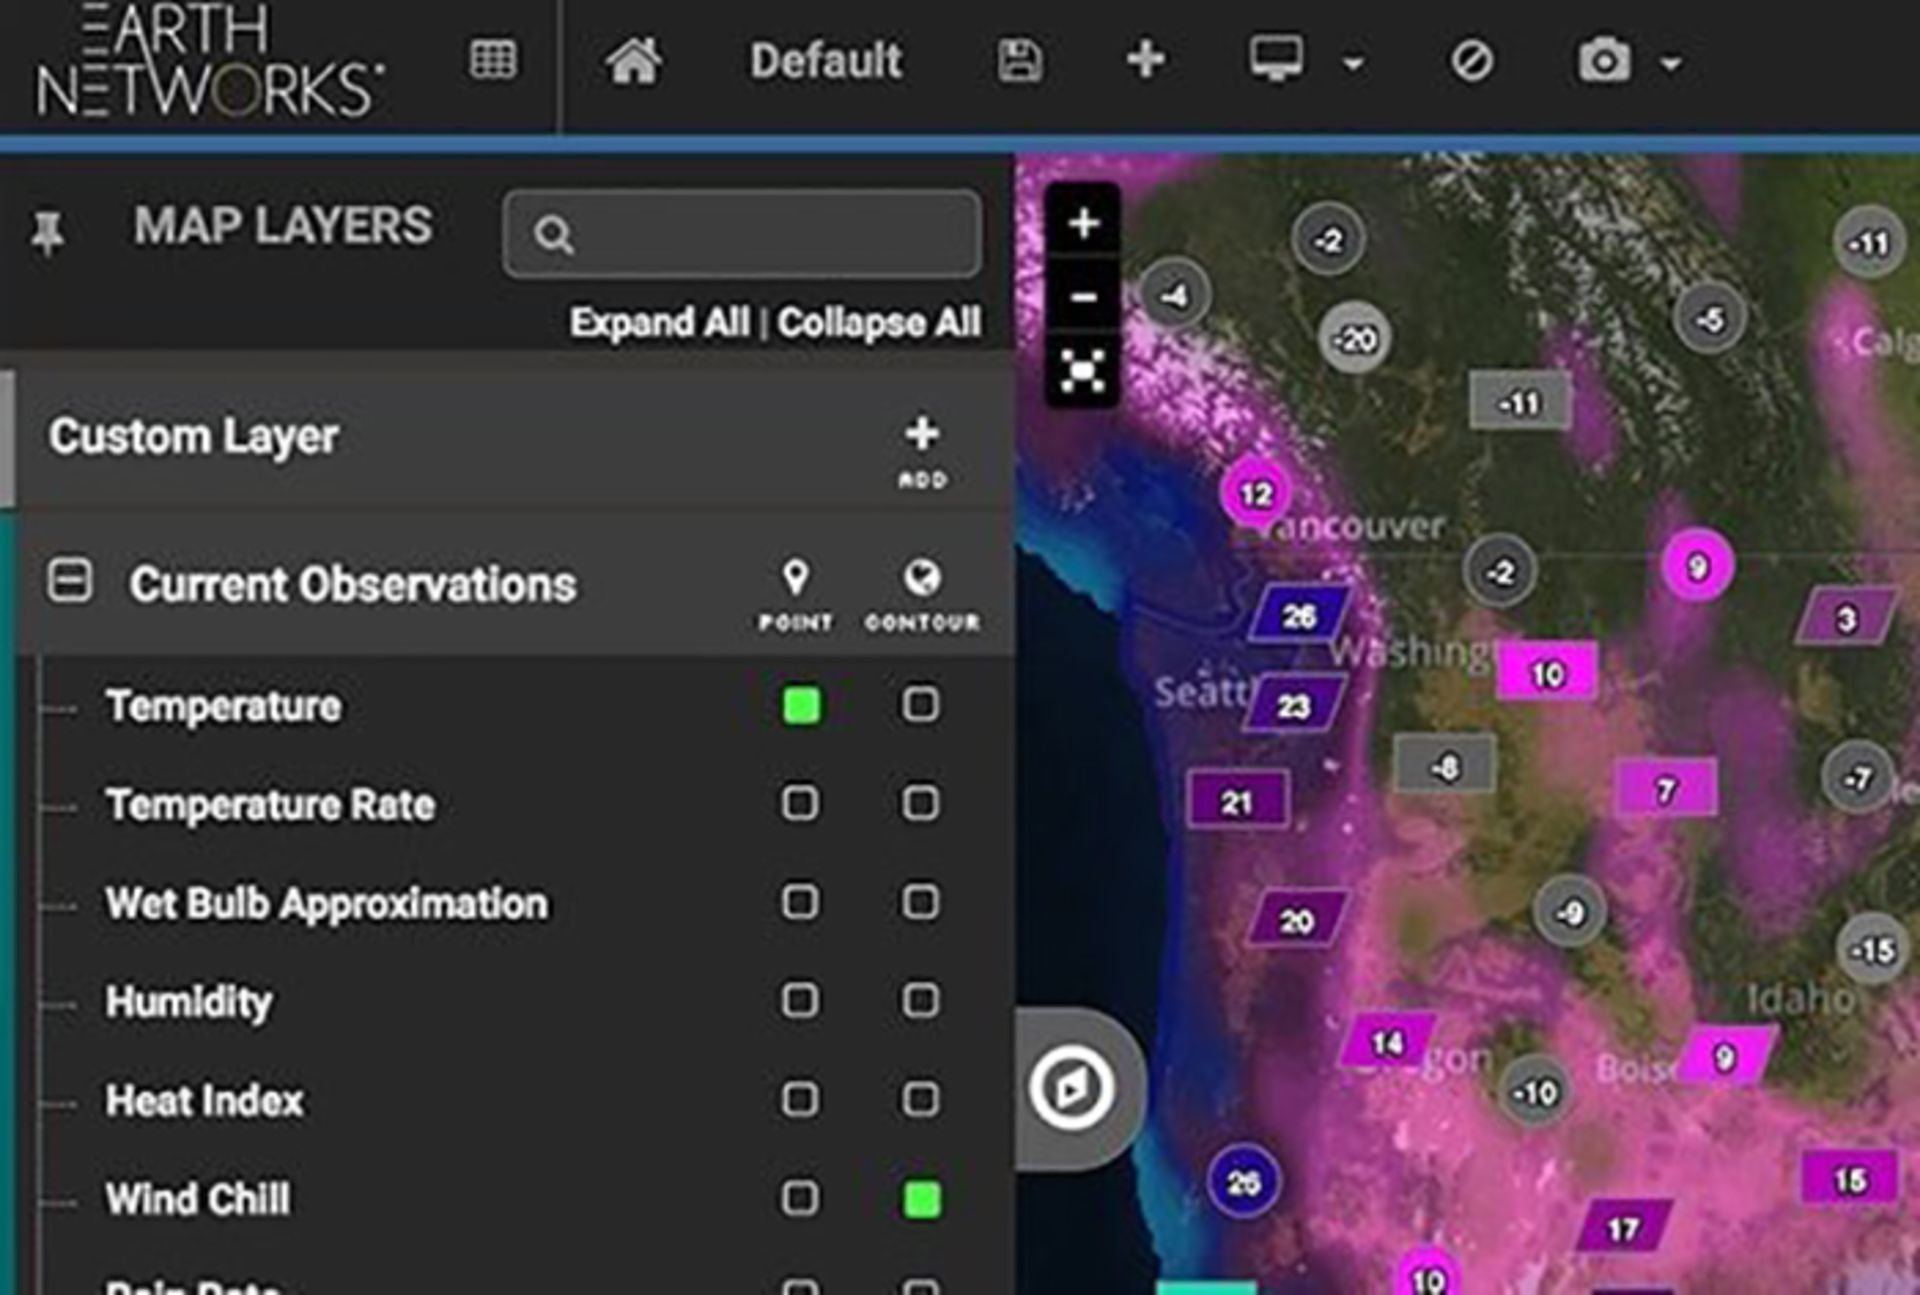The width and height of the screenshot is (1920, 1295).
Task: Click the save floppy disk icon
Action: click(1019, 62)
